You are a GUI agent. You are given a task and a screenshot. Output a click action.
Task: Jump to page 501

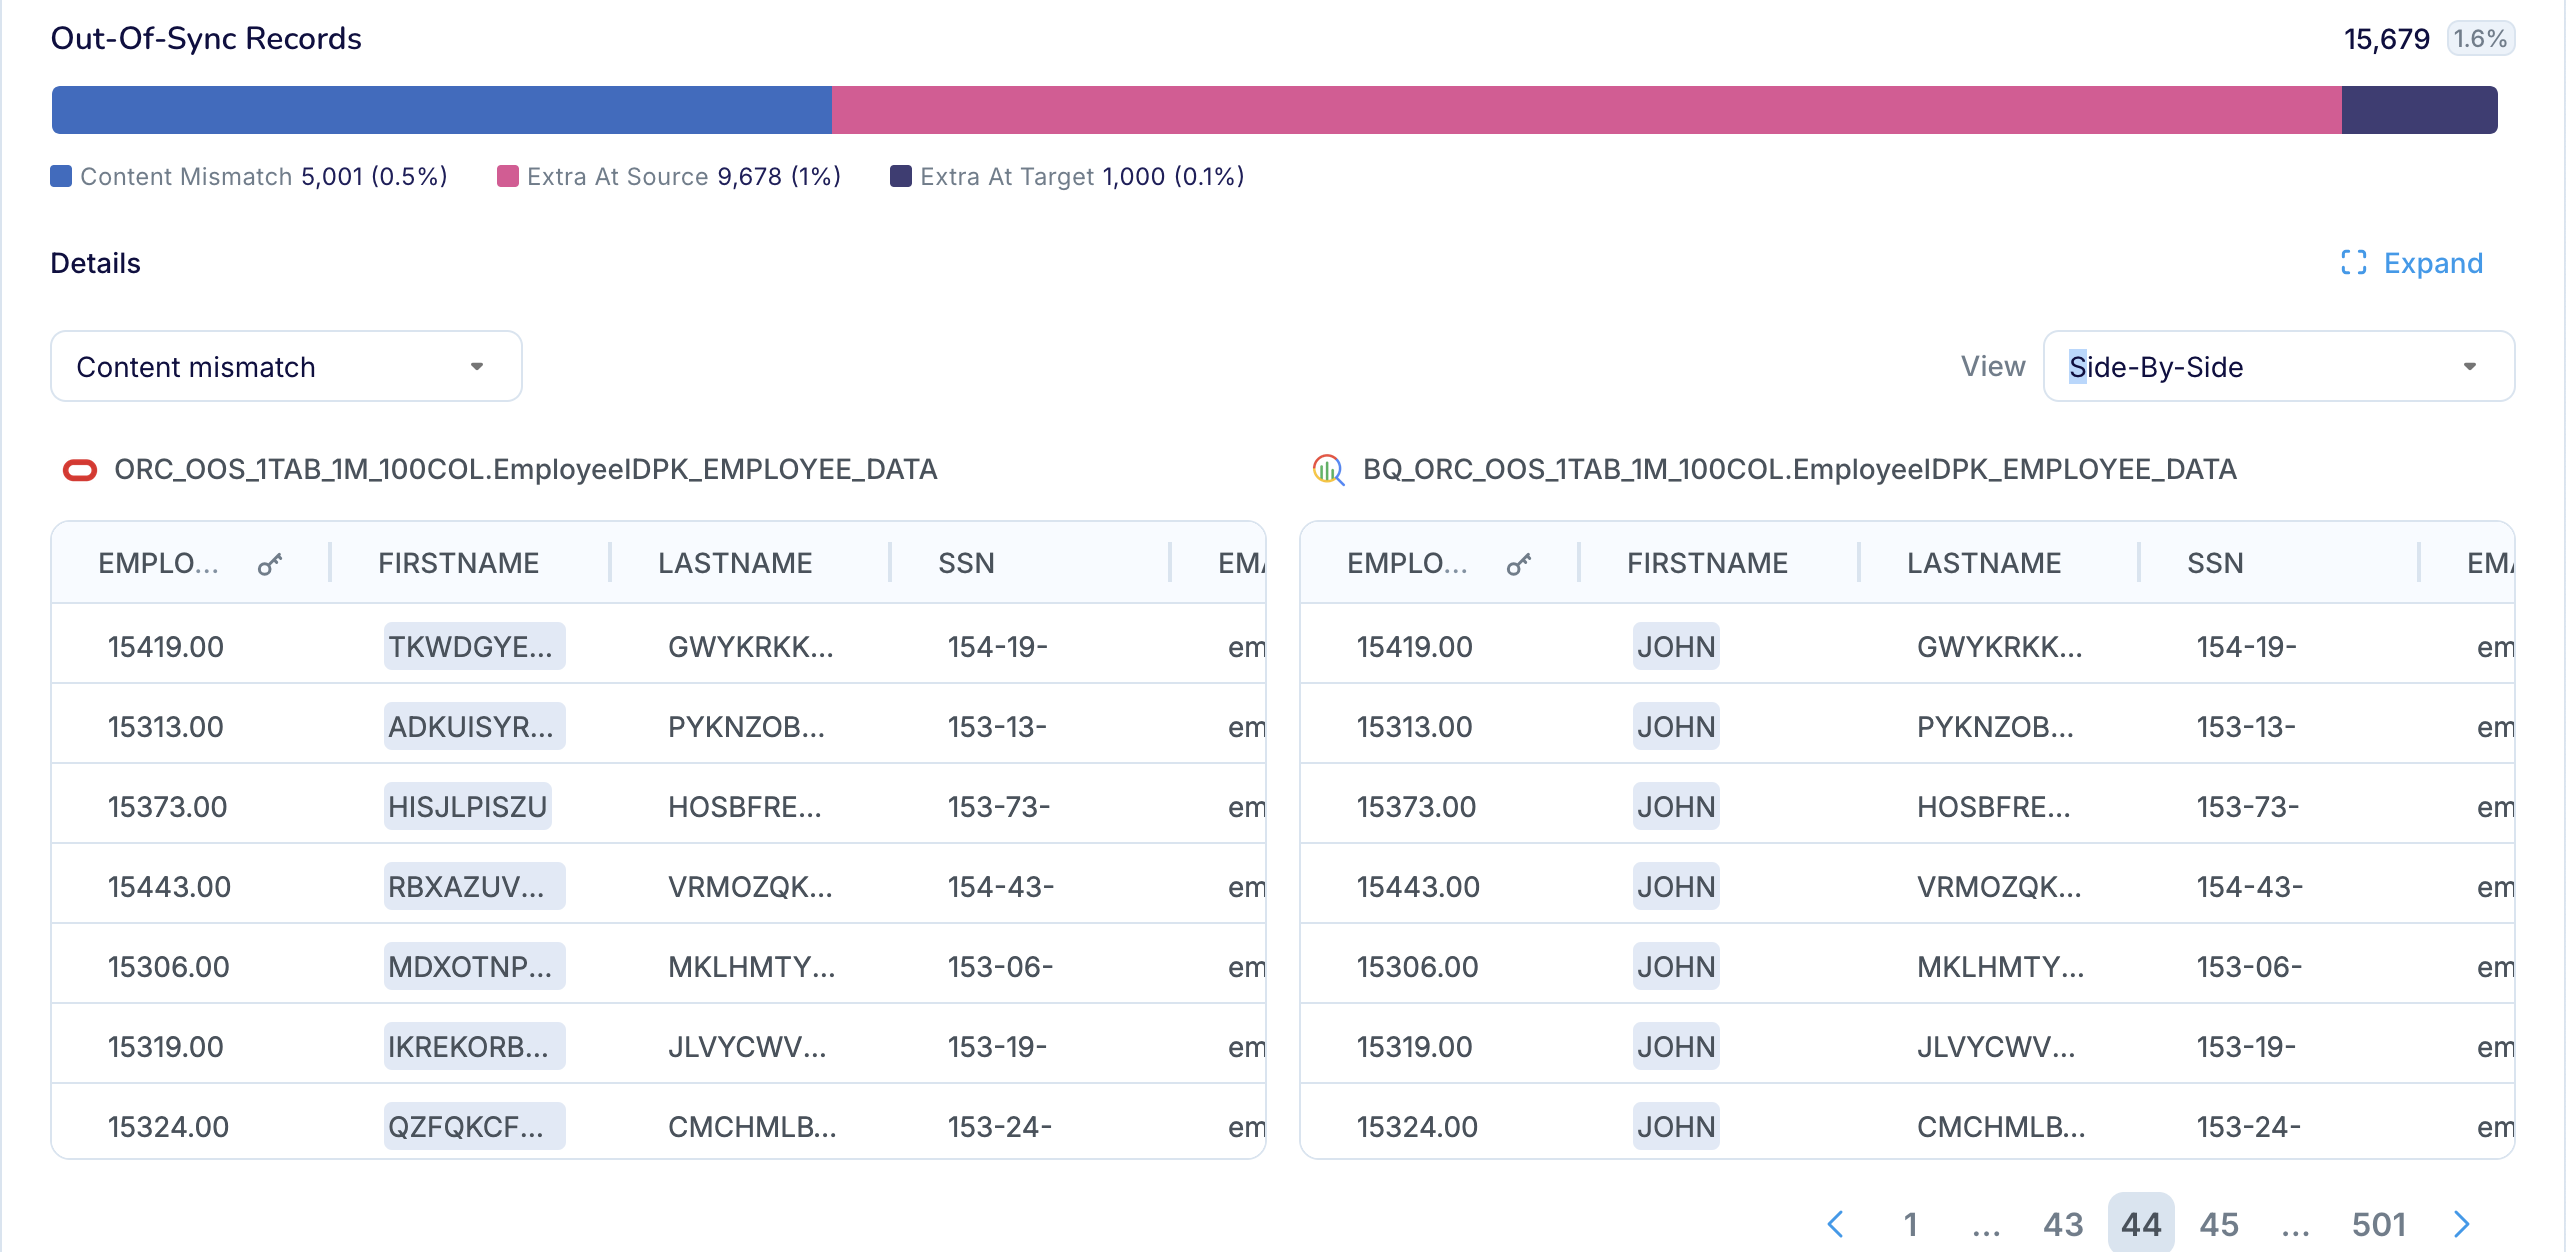2381,1223
